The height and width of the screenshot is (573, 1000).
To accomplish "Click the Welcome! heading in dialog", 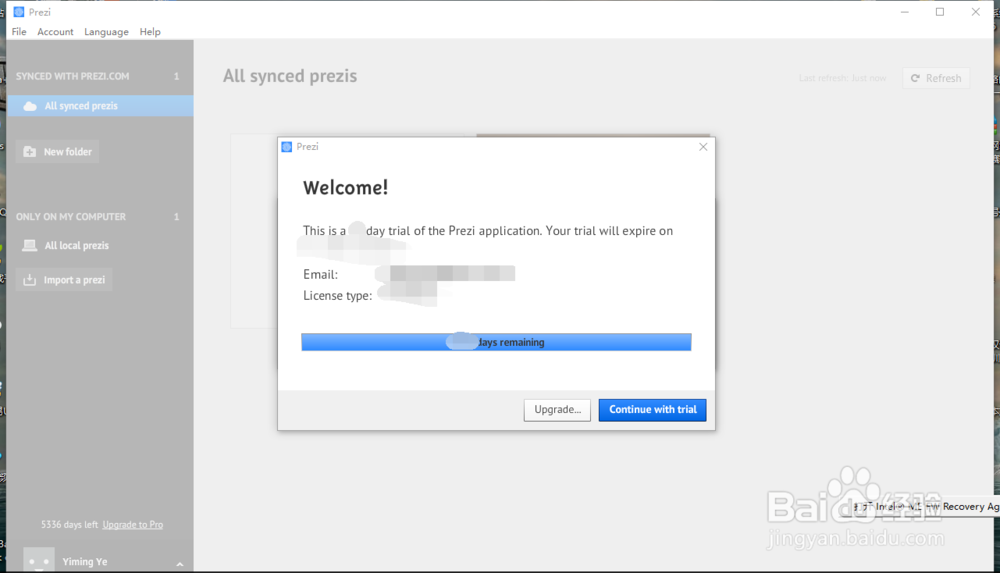I will (346, 188).
